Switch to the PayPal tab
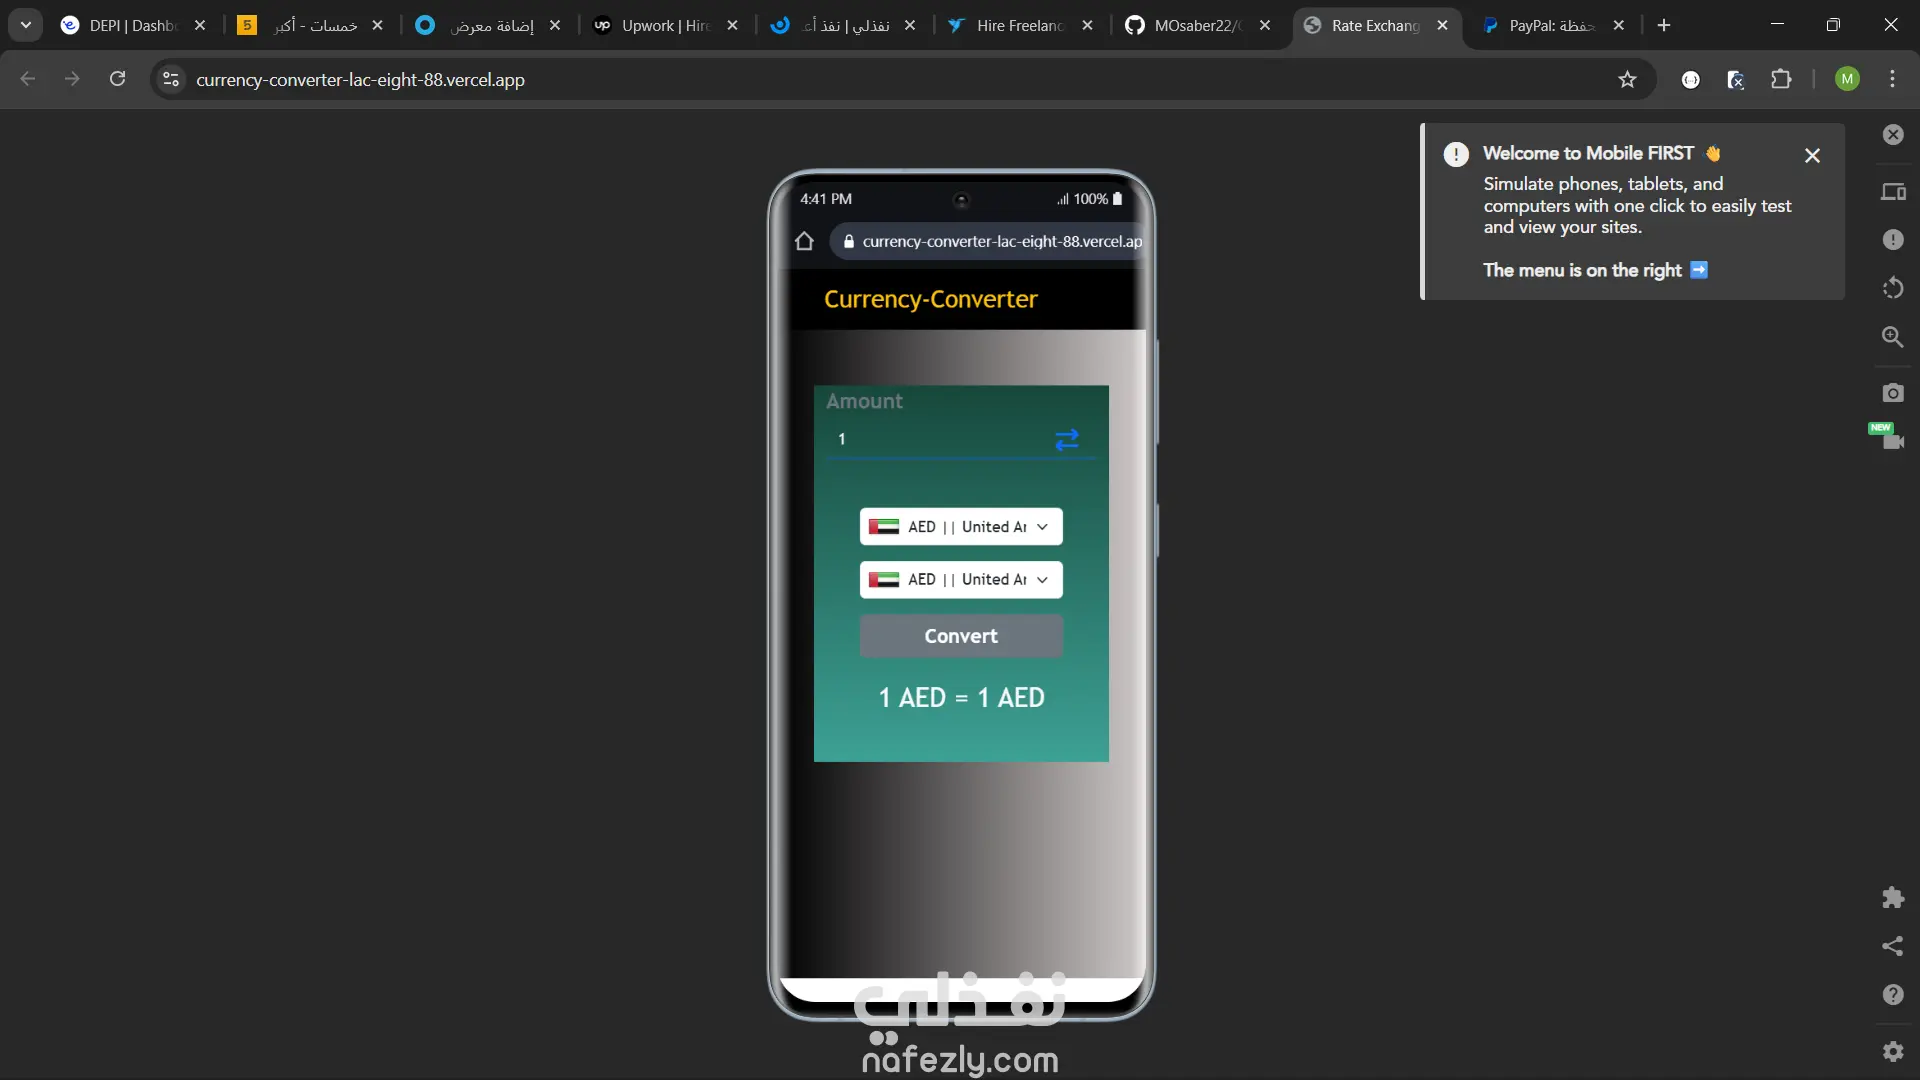1920x1080 pixels. (x=1550, y=26)
